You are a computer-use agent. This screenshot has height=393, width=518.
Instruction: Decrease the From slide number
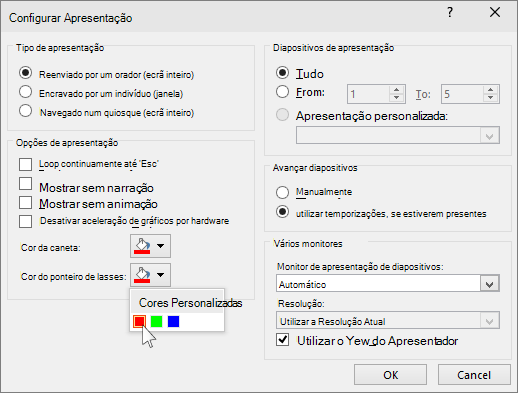(x=397, y=98)
